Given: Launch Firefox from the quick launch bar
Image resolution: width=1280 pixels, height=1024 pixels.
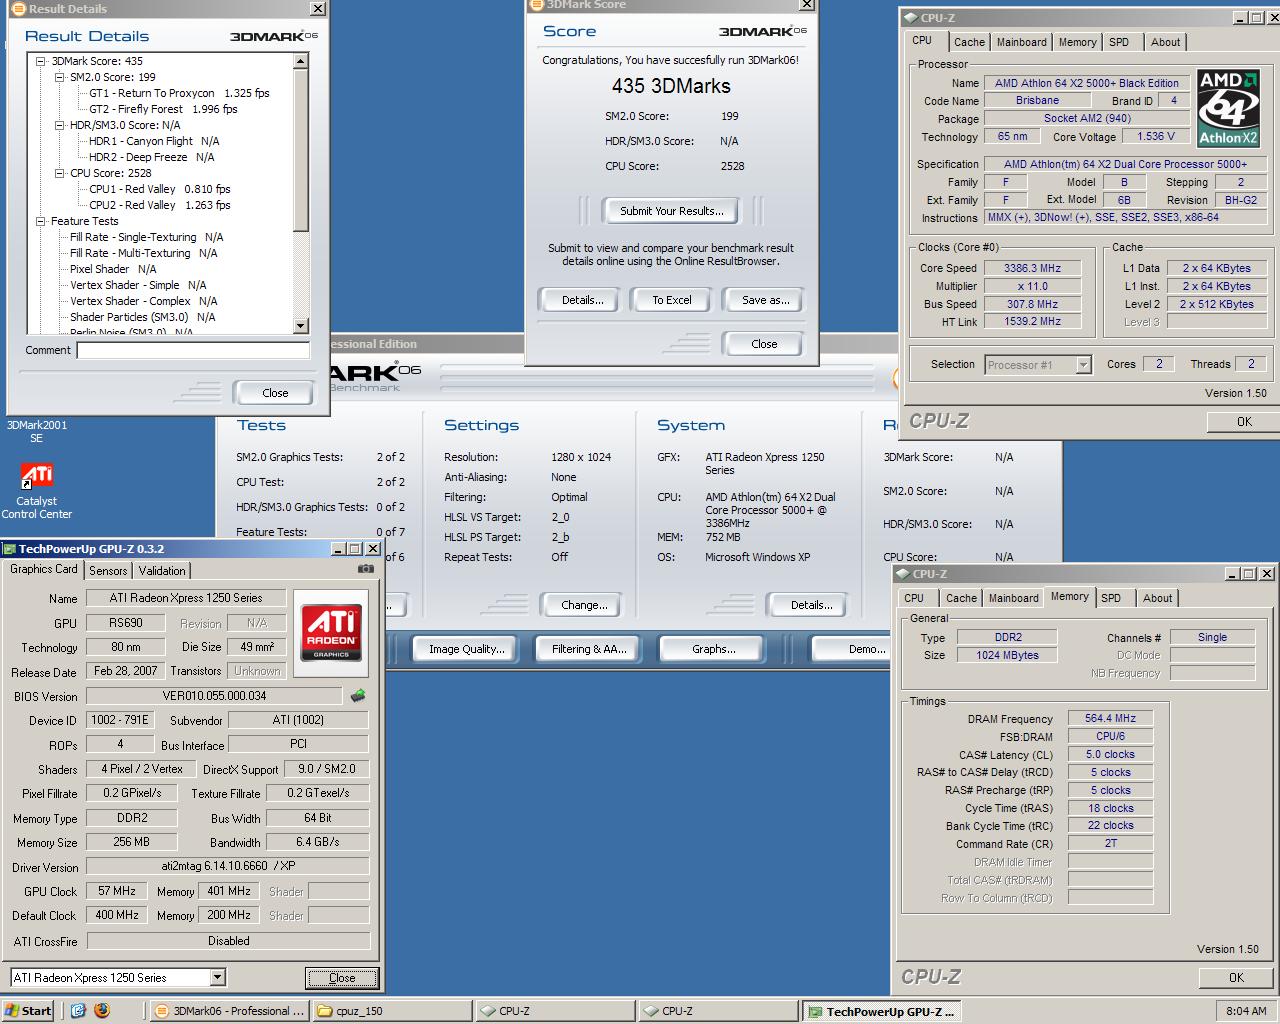Looking at the screenshot, I should click(x=102, y=1011).
